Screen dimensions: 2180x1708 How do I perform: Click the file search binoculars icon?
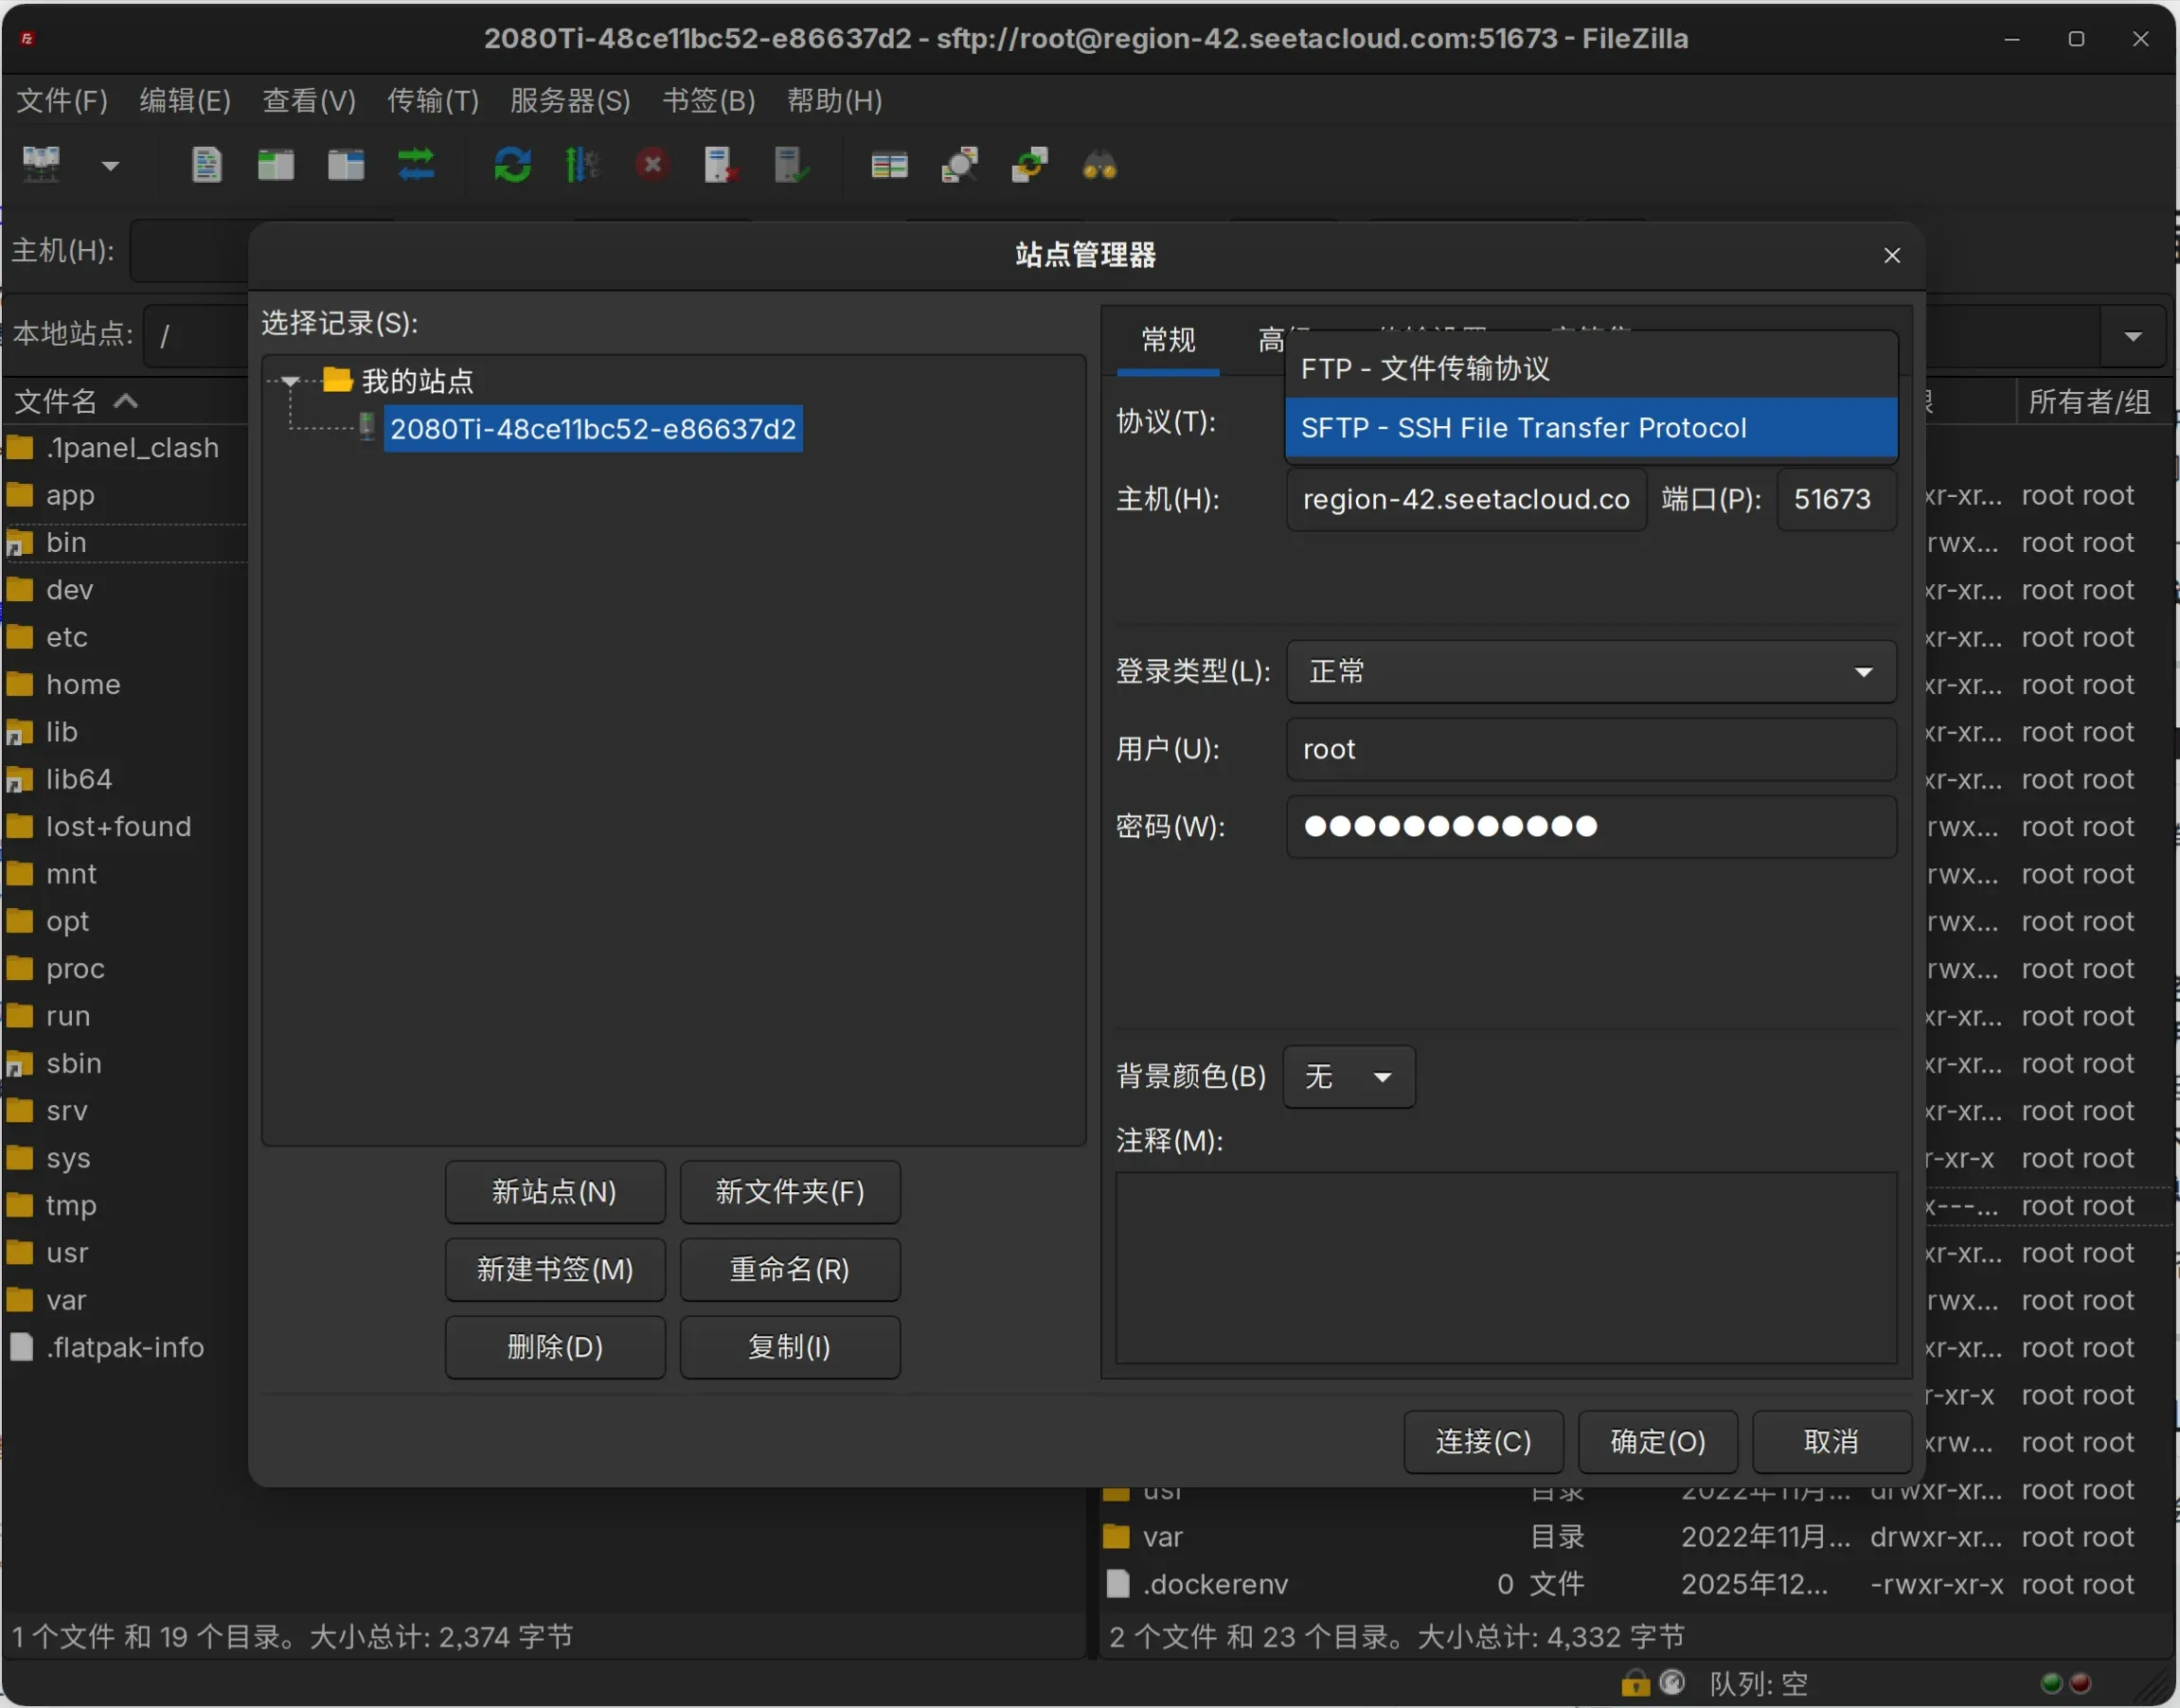click(1098, 165)
